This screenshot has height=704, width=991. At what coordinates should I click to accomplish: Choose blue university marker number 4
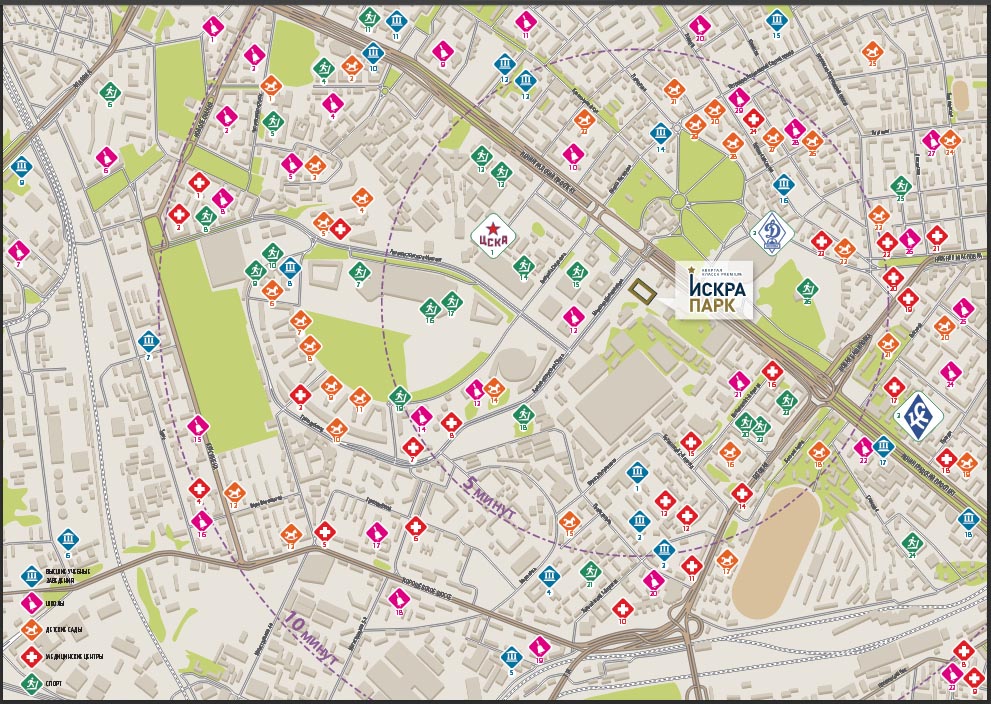tap(549, 576)
